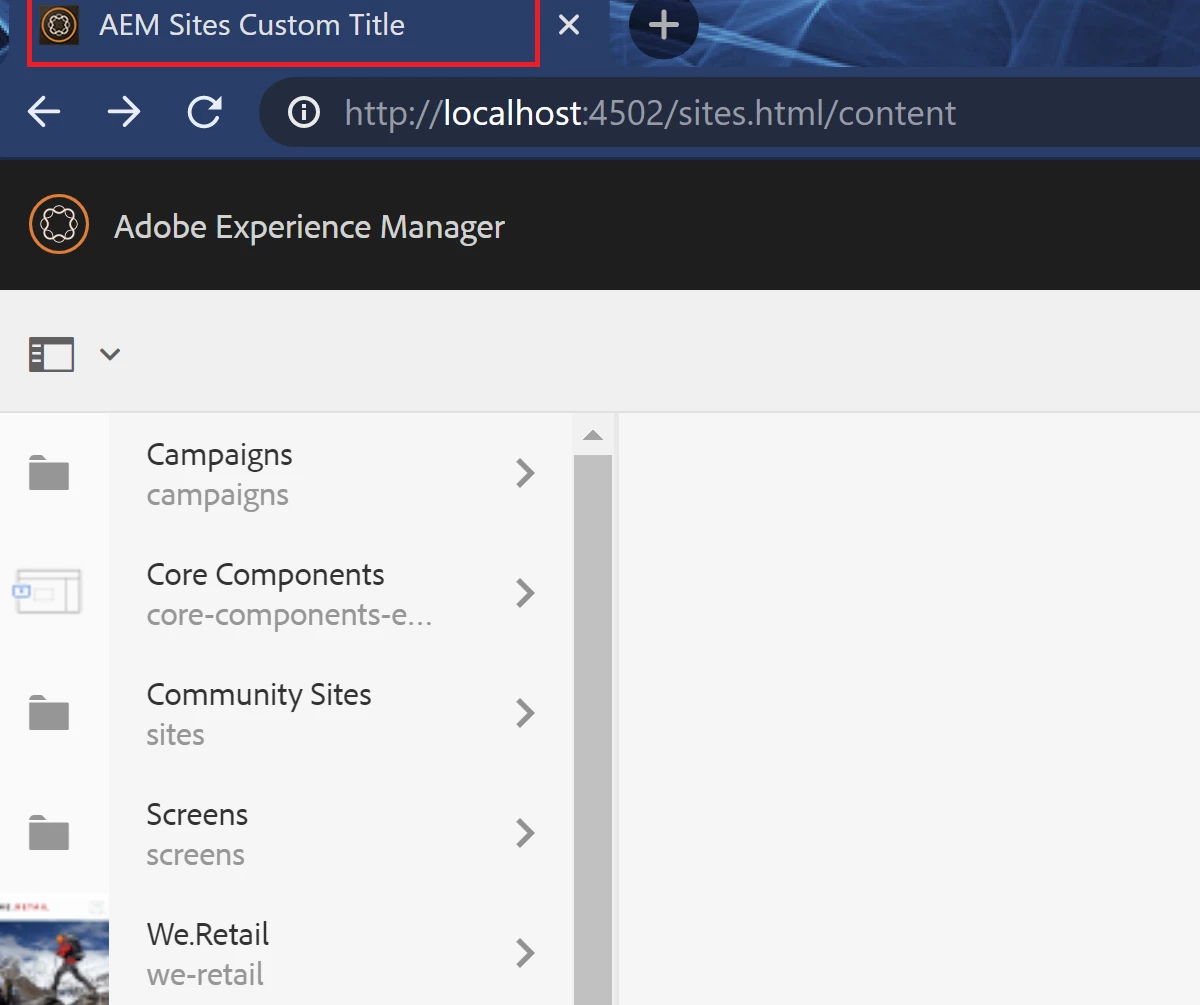Select the We.Retail site thumbnail
This screenshot has width=1200, height=1005.
pyautogui.click(x=54, y=949)
